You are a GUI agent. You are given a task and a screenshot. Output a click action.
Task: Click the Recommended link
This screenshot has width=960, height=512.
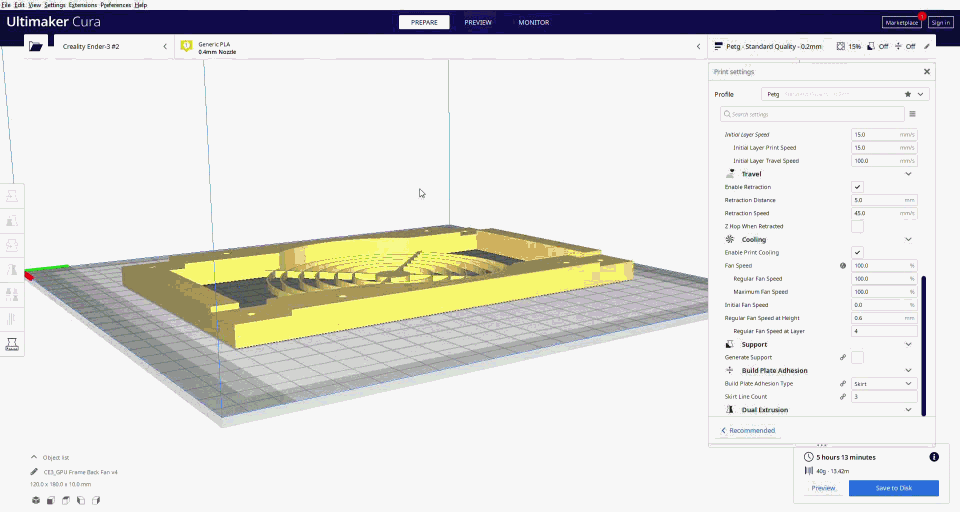[x=748, y=431]
